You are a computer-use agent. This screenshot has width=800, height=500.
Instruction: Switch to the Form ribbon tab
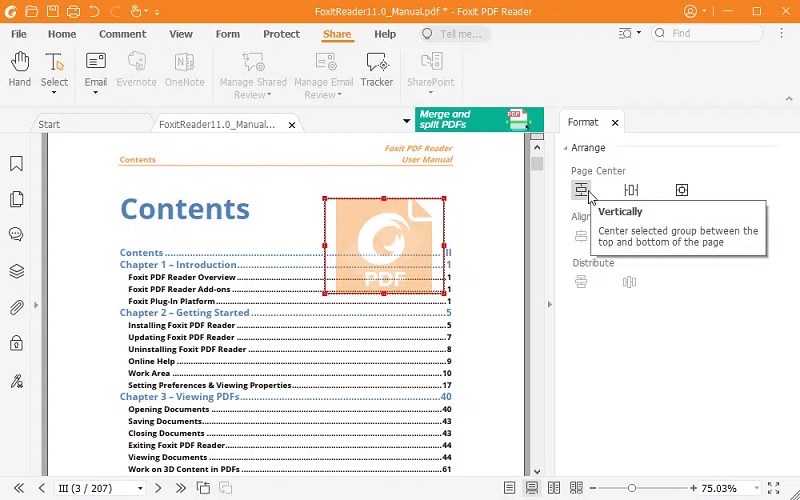coord(228,34)
